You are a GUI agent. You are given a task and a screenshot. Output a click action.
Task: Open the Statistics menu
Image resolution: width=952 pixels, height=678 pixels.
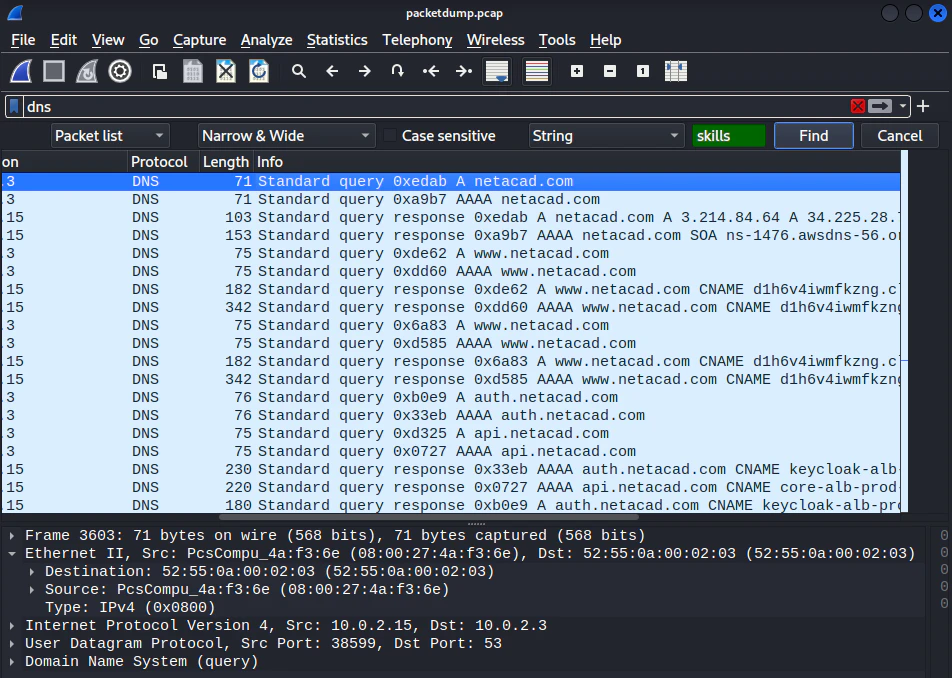tap(337, 40)
